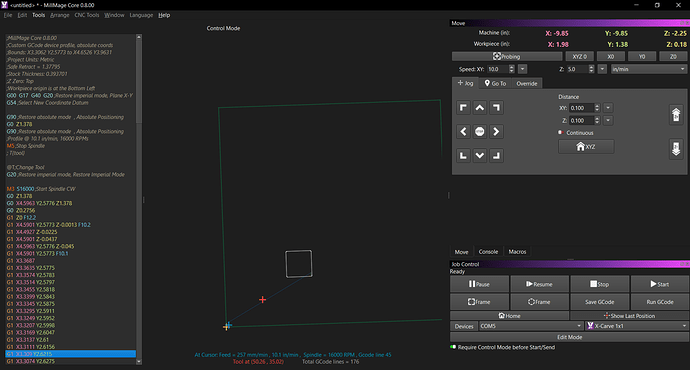Open the CNC Tools menu
Image resolution: width=690 pixels, height=370 pixels.
(87, 15)
